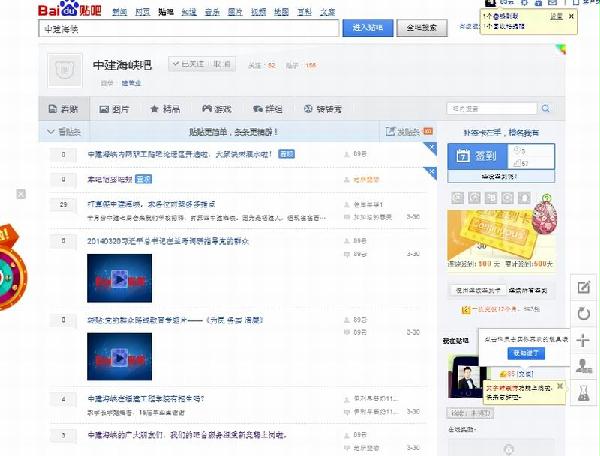Click the user profile icon in floating toolbar

point(584,367)
